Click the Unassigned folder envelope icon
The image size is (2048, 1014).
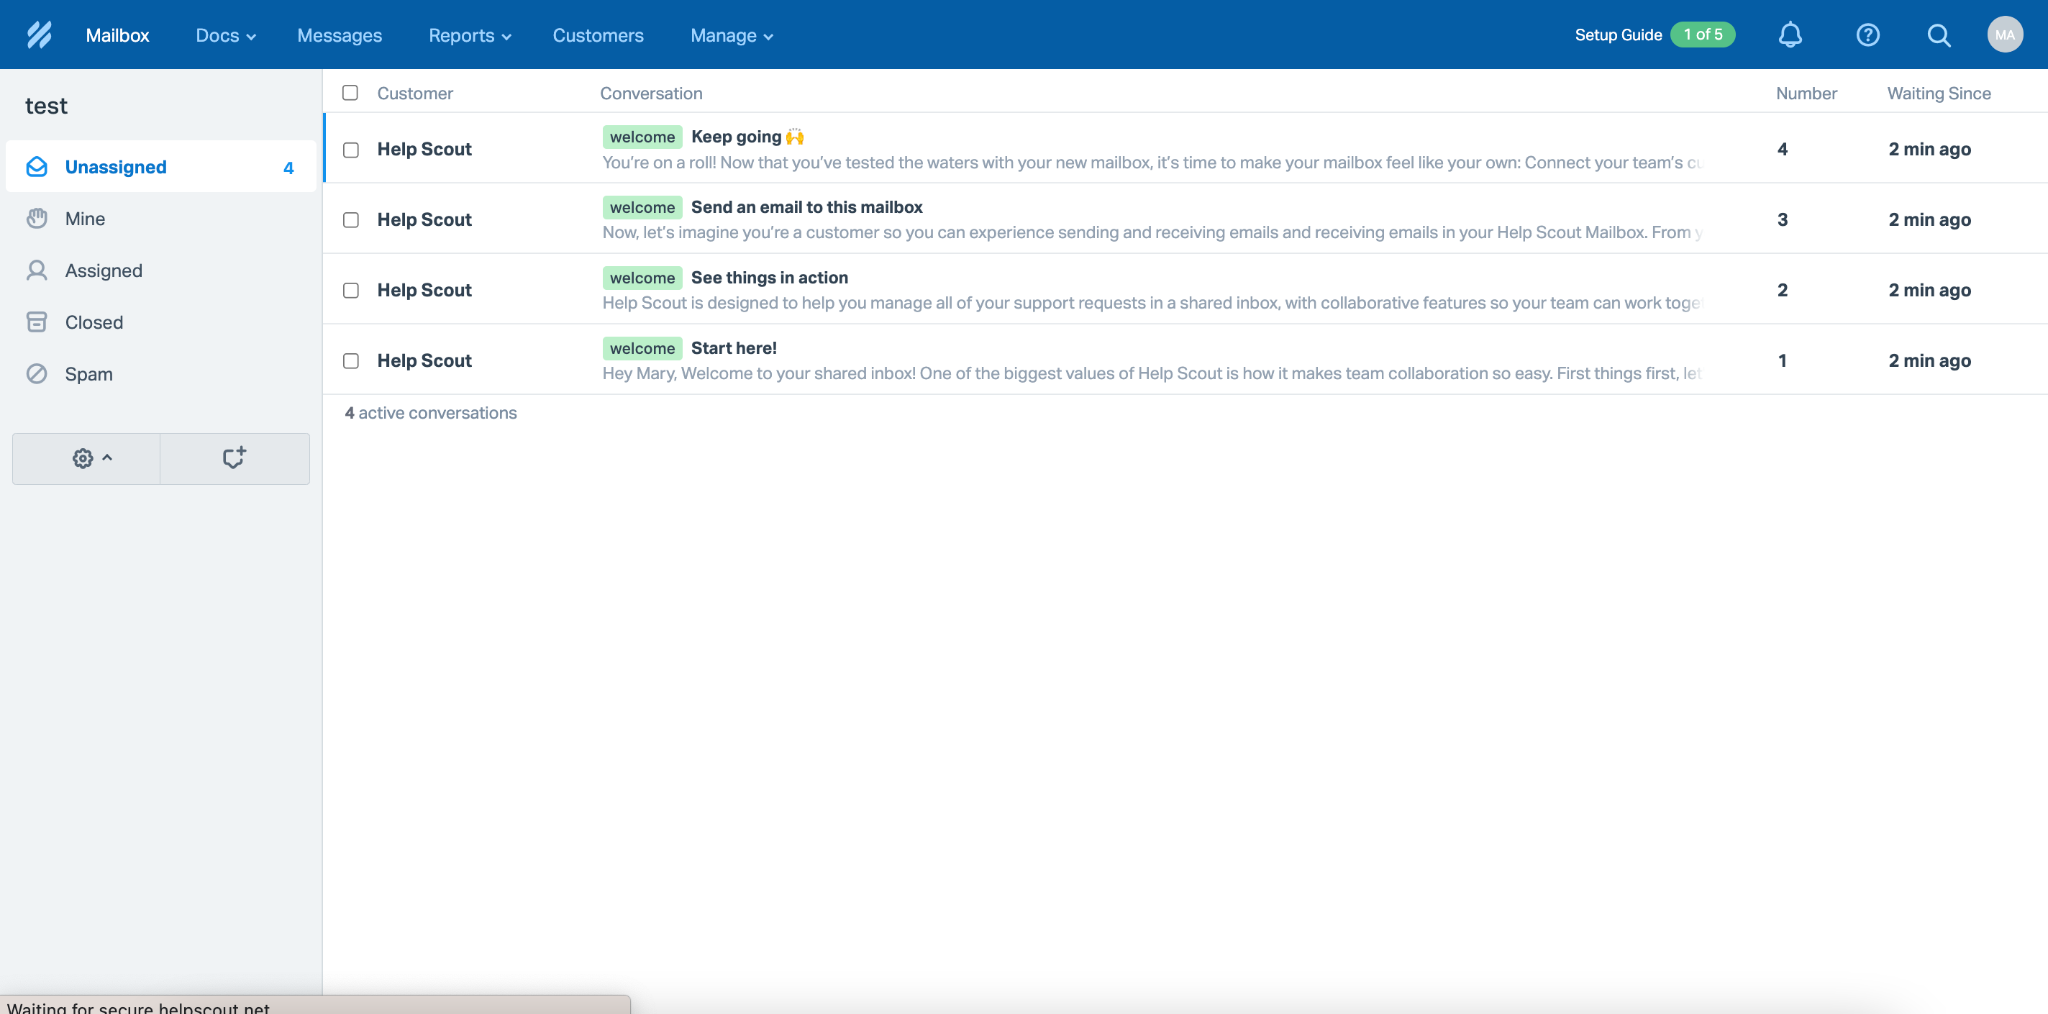(37, 167)
